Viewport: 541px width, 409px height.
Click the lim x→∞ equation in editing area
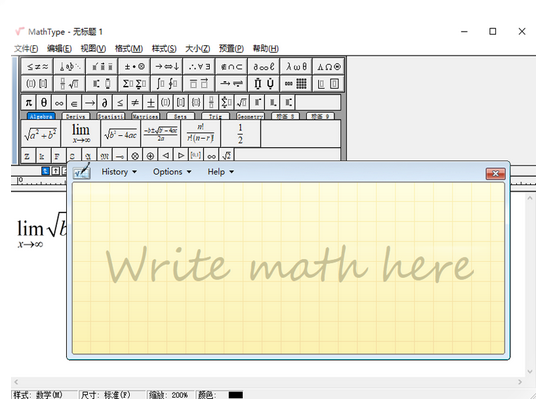pos(41,230)
